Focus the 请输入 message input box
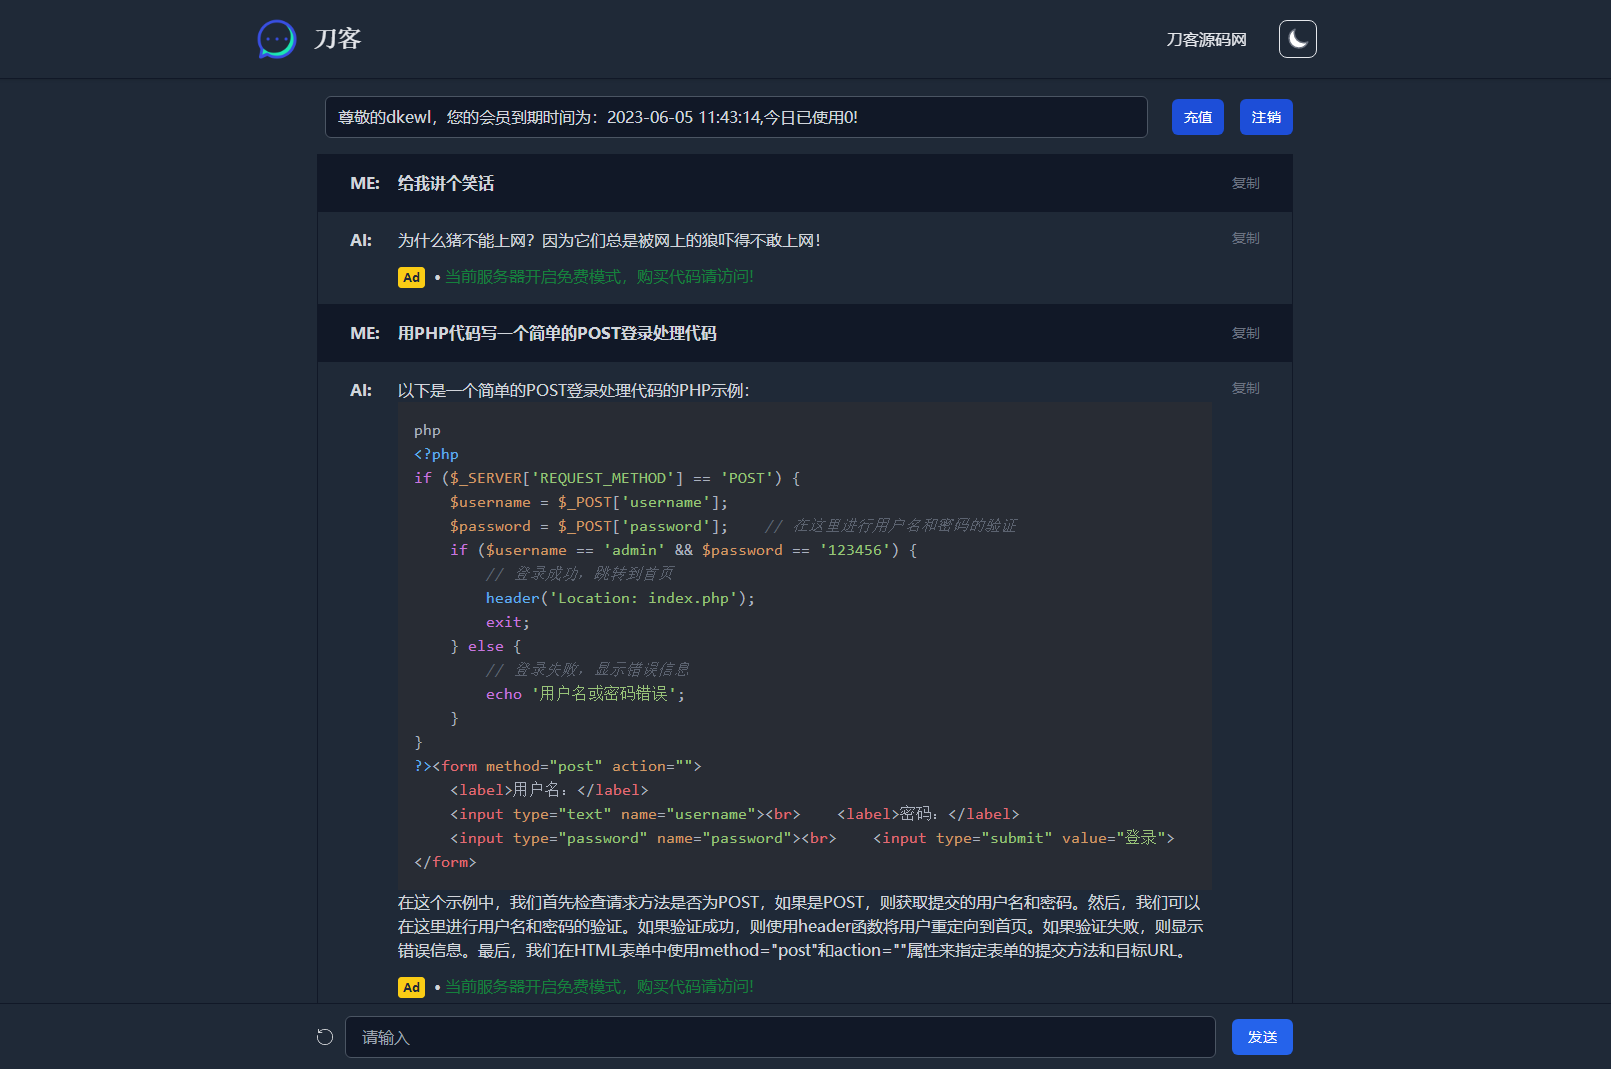 click(x=780, y=1037)
